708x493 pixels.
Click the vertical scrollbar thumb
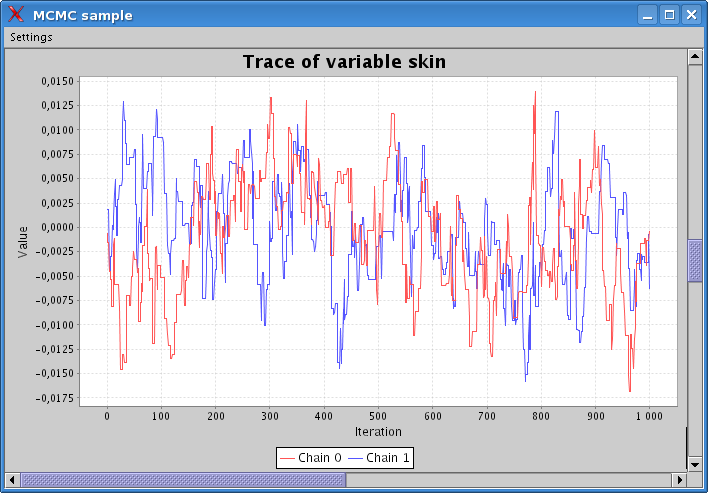click(x=694, y=261)
